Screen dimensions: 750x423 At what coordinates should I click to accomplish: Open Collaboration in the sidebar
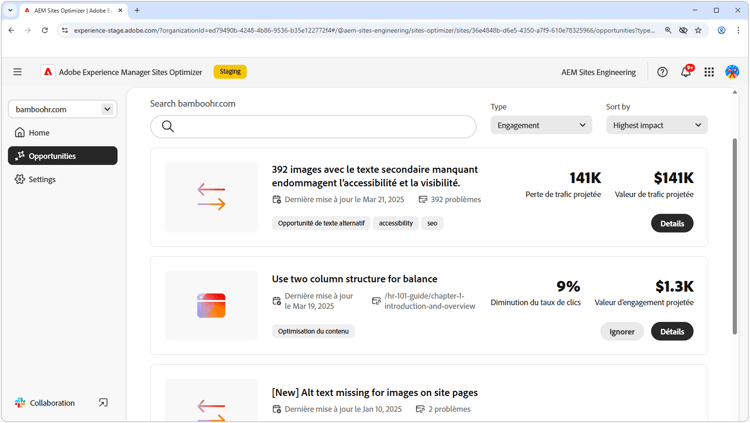[x=52, y=403]
